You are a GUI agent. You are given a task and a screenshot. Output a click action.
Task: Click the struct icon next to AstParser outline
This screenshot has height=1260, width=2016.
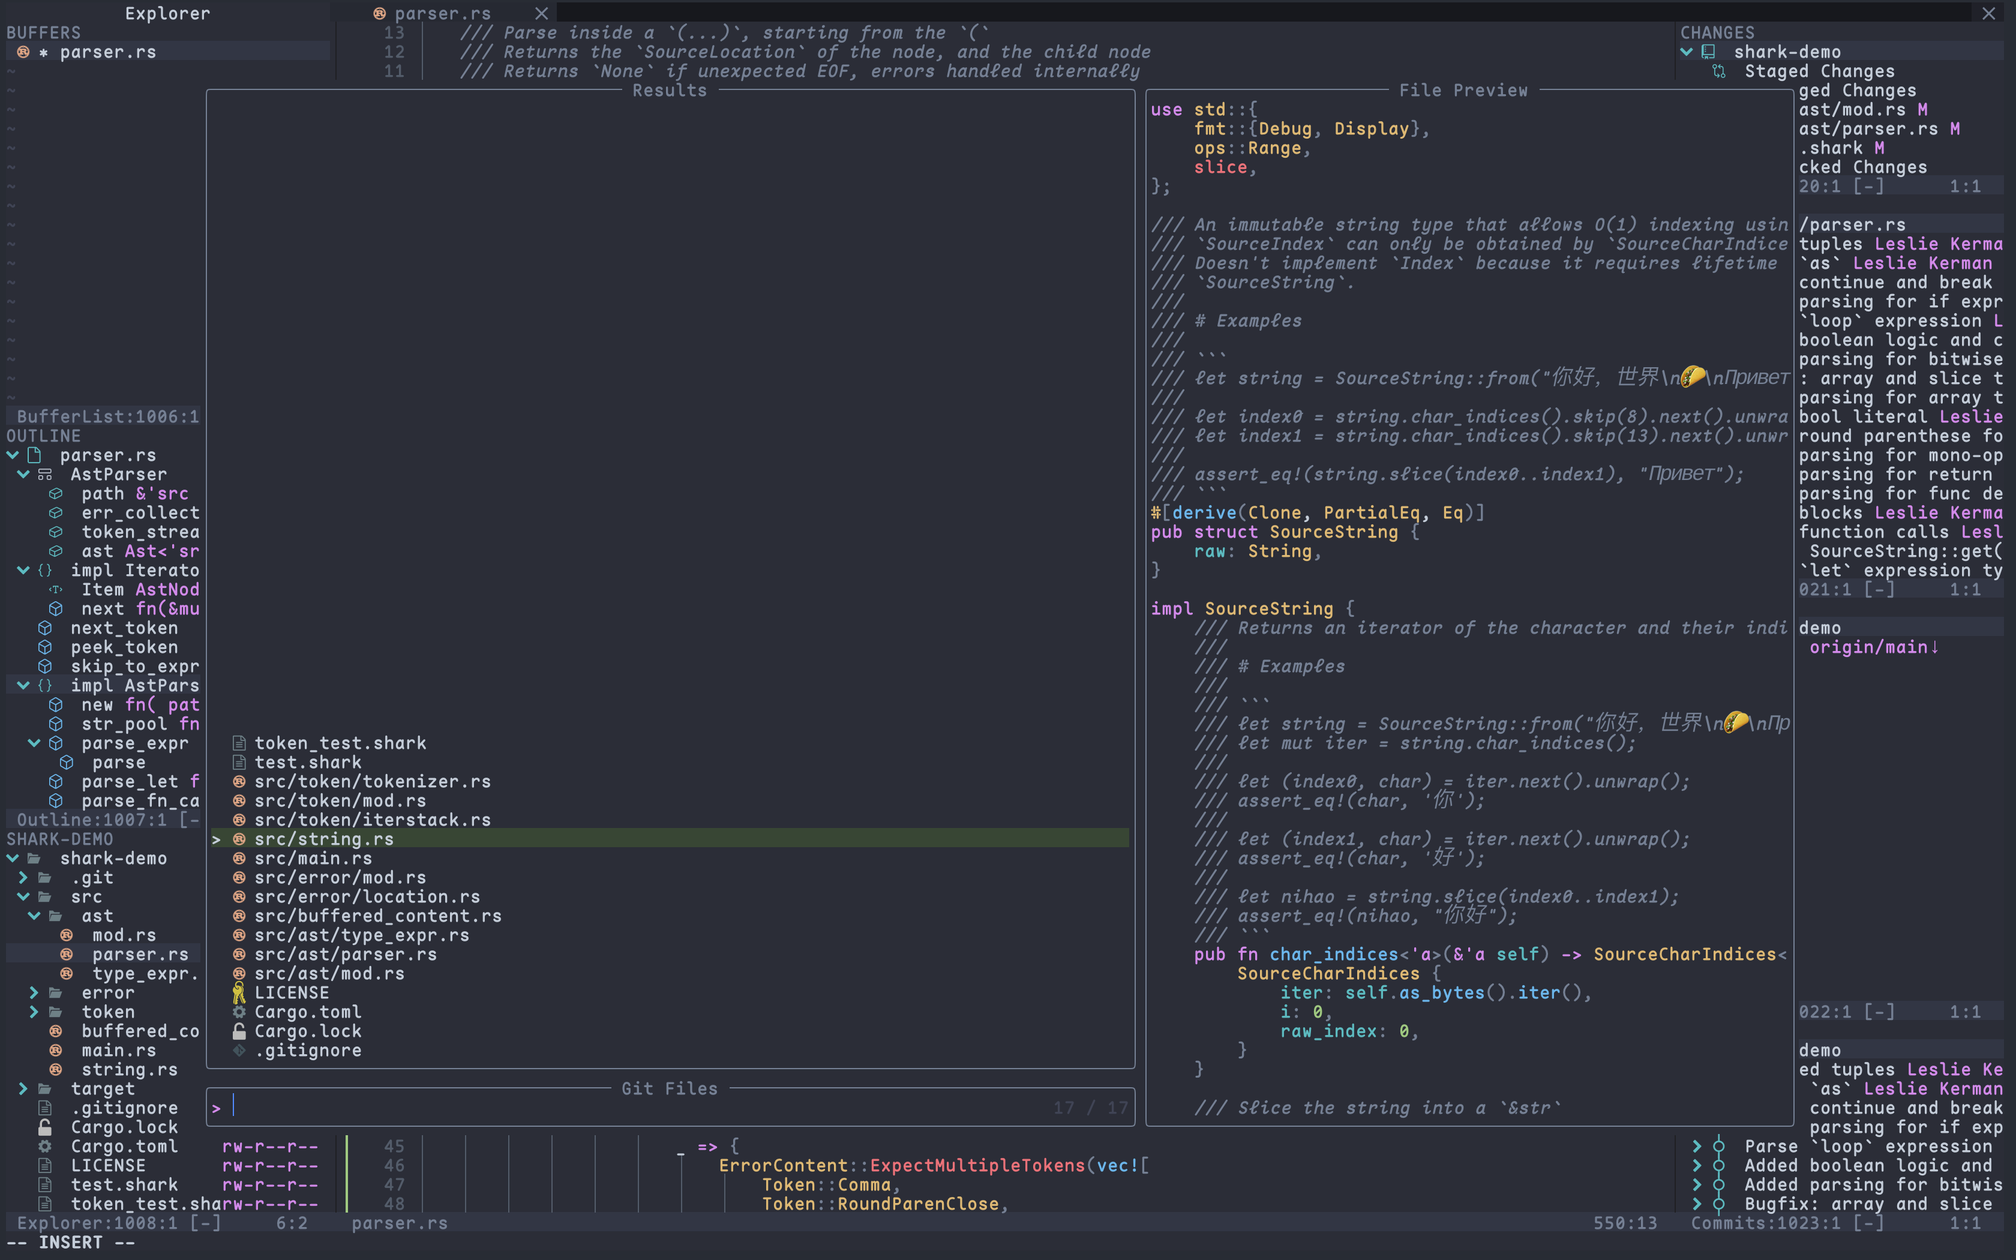(45, 474)
